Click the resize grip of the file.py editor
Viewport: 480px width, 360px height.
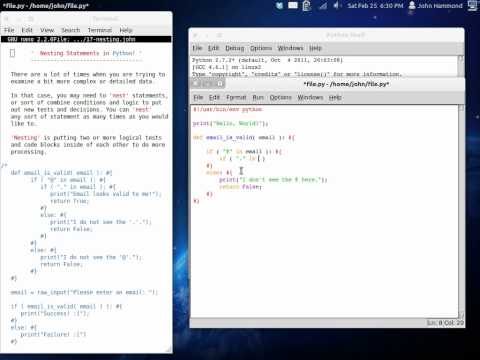[461, 315]
